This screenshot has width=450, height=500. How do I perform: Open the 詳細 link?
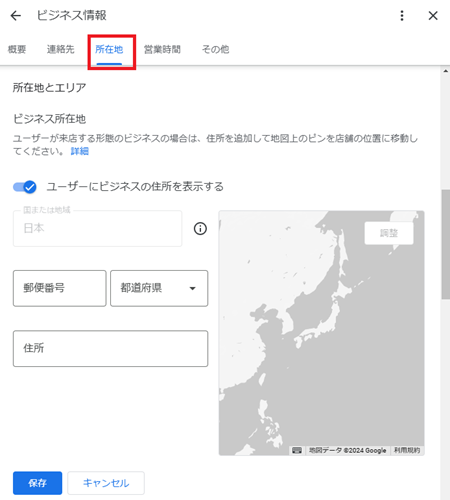pyautogui.click(x=80, y=151)
